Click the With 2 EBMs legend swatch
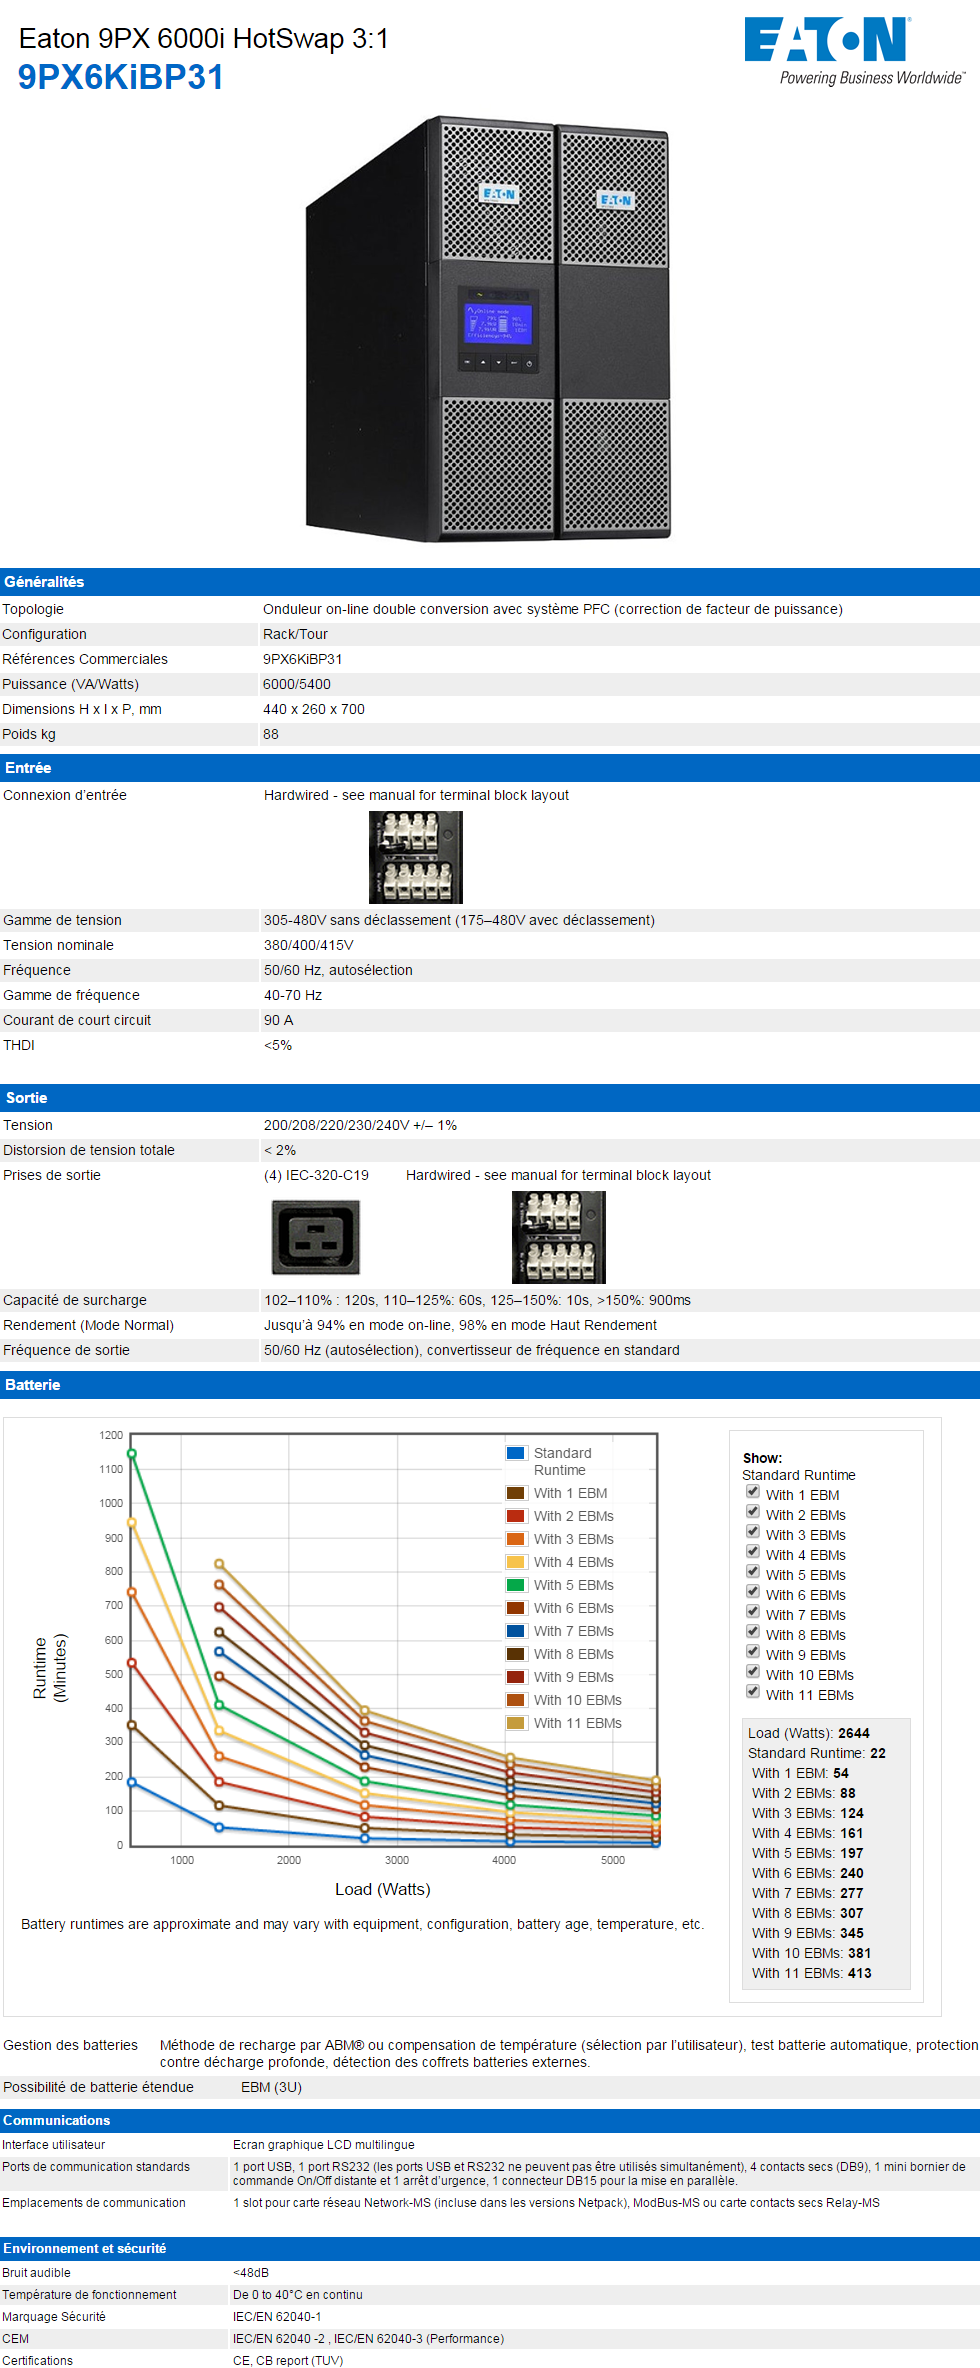The height and width of the screenshot is (2368, 980). [x=516, y=1516]
